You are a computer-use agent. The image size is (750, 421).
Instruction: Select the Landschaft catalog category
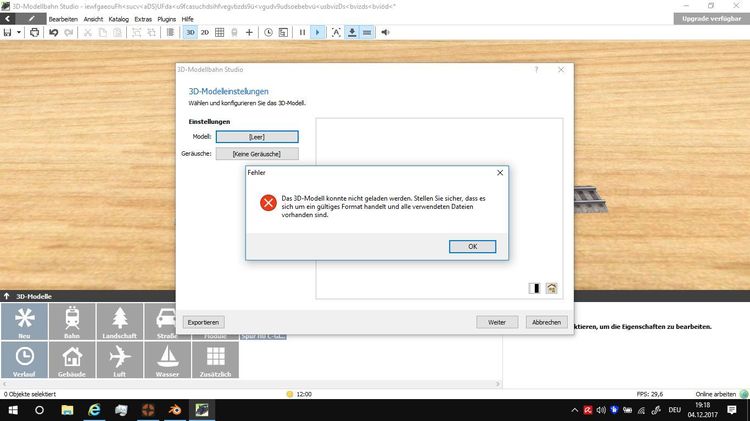(120, 321)
